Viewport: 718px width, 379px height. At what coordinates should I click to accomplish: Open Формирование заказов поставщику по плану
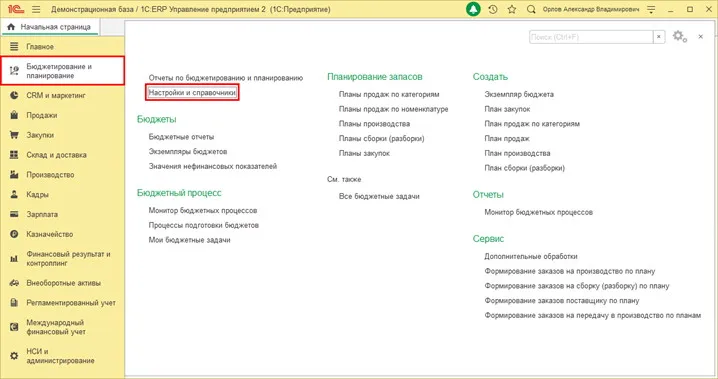(562, 301)
